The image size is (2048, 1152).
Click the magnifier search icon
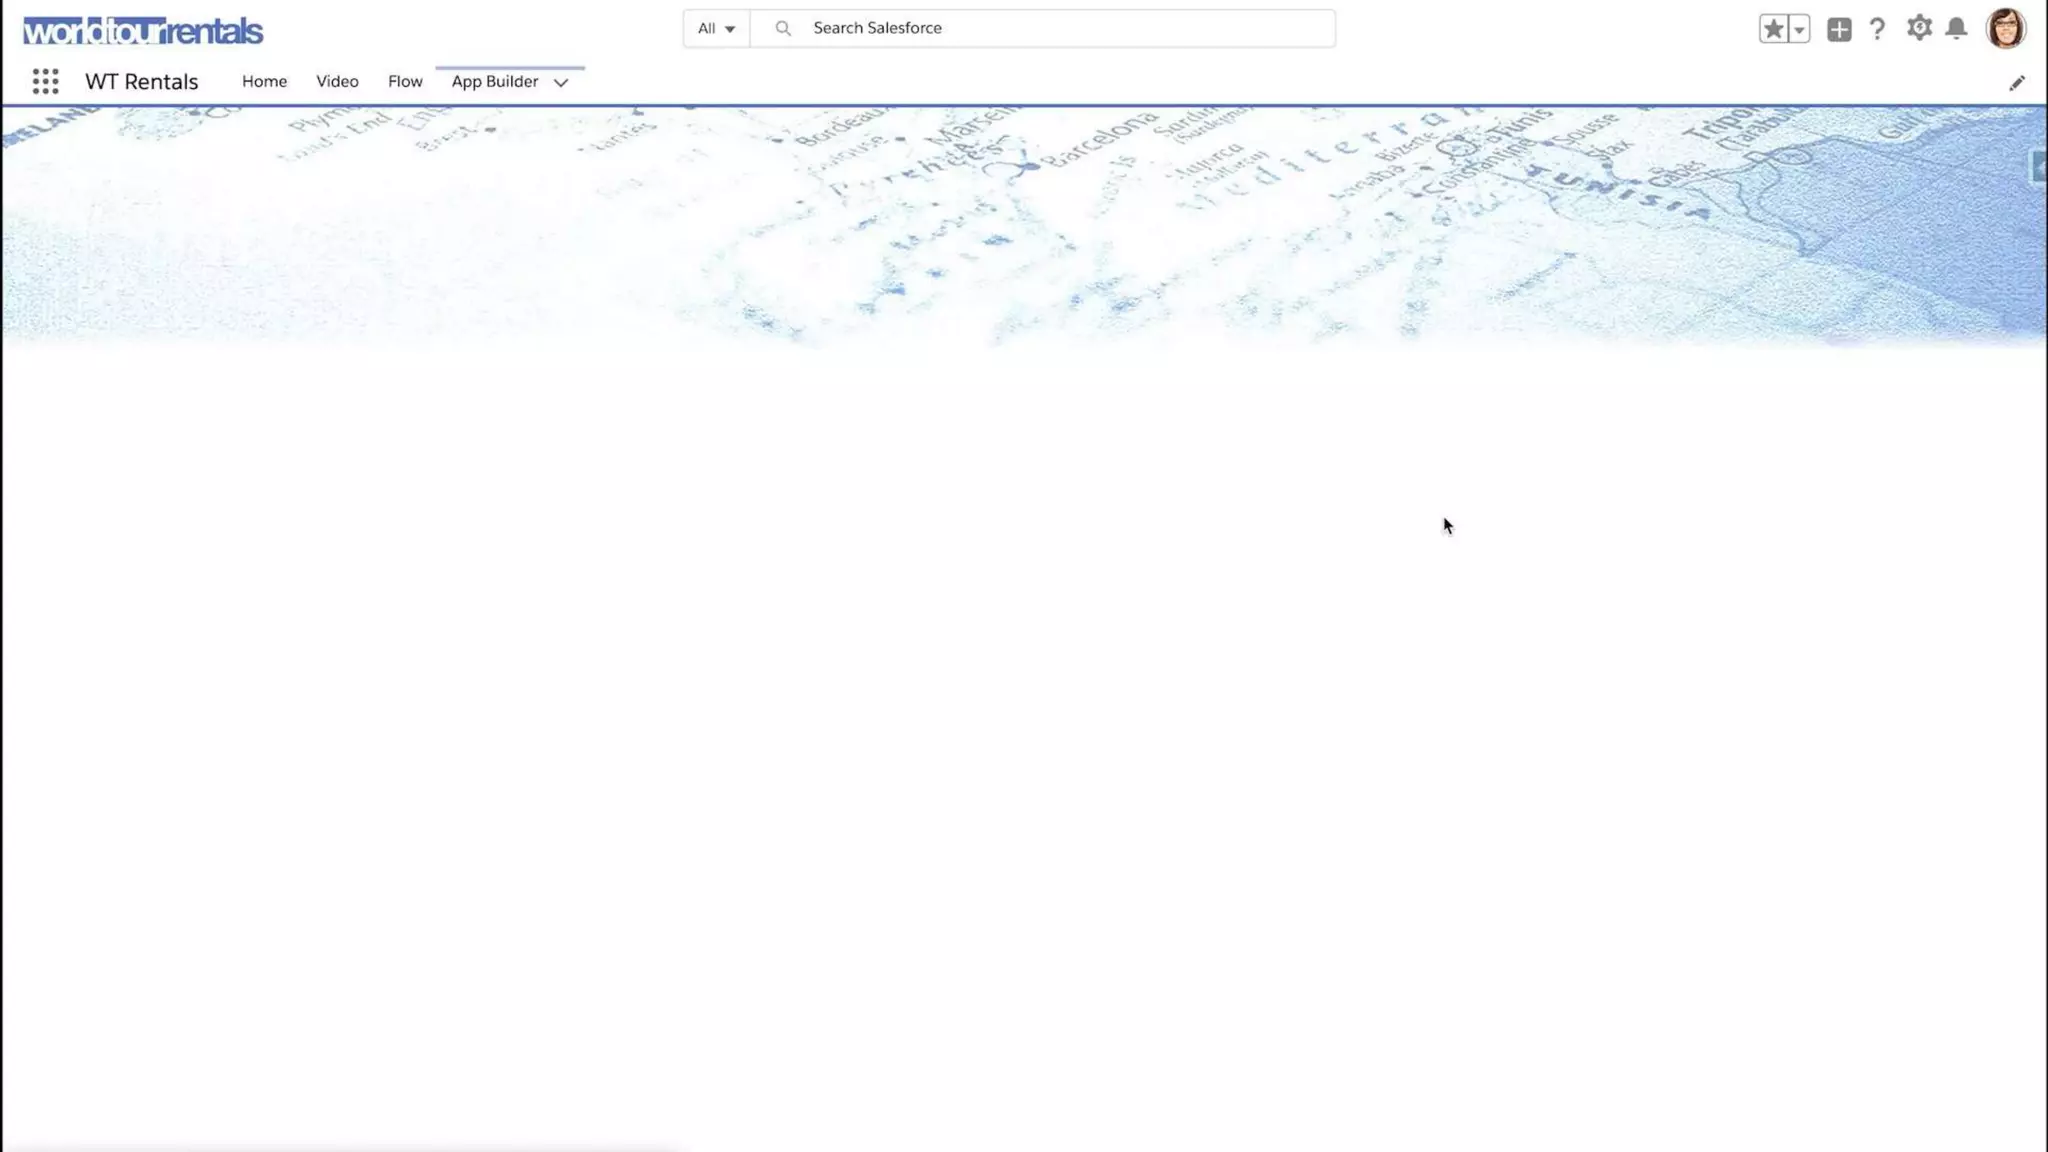[783, 28]
